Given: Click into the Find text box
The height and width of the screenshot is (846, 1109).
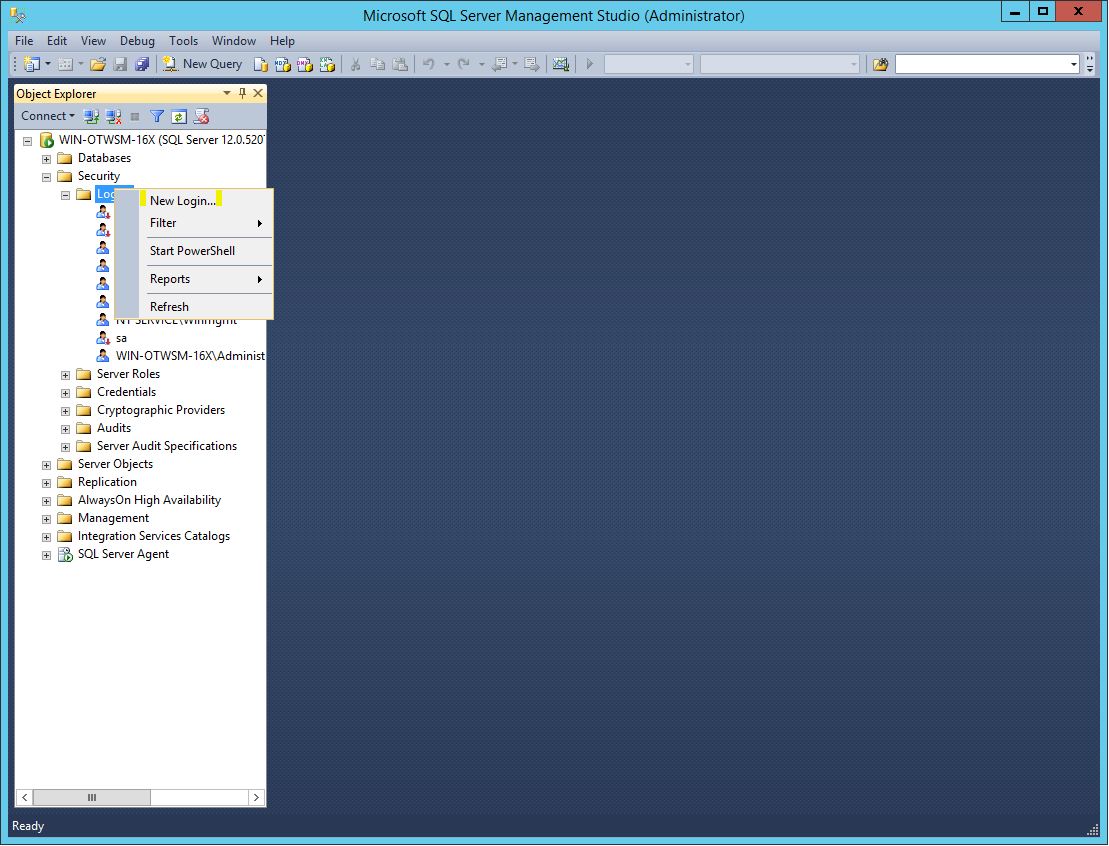Looking at the screenshot, I should [982, 64].
